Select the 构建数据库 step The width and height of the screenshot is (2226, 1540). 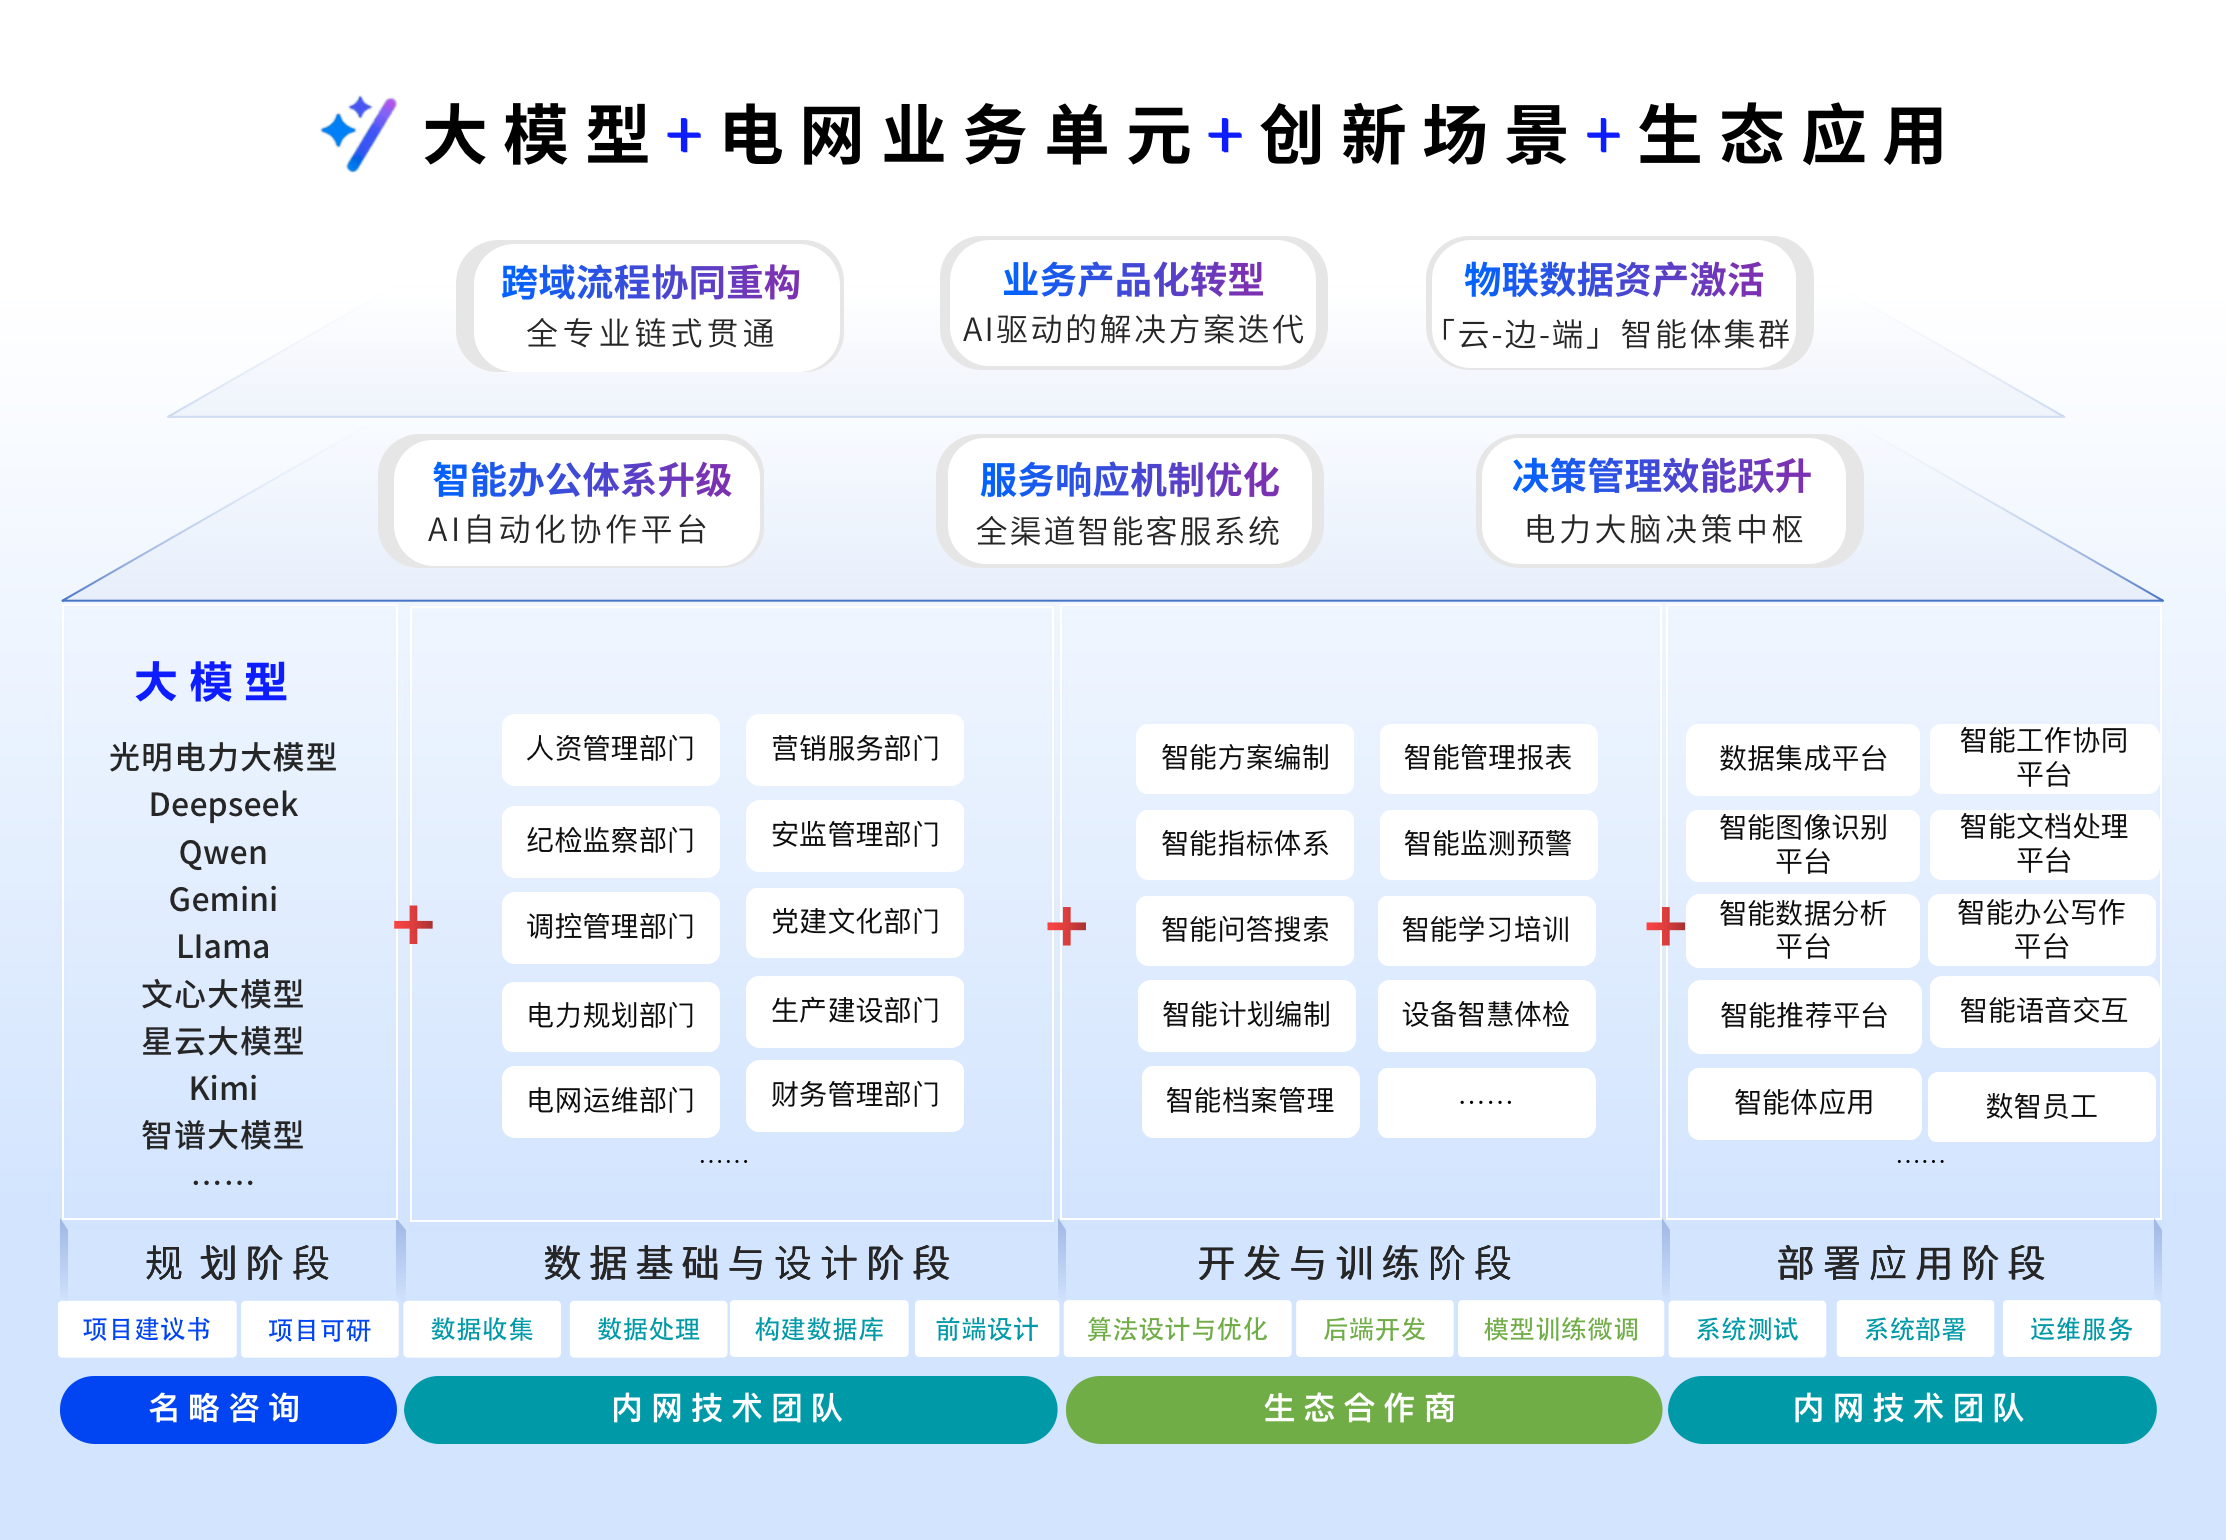tap(819, 1329)
